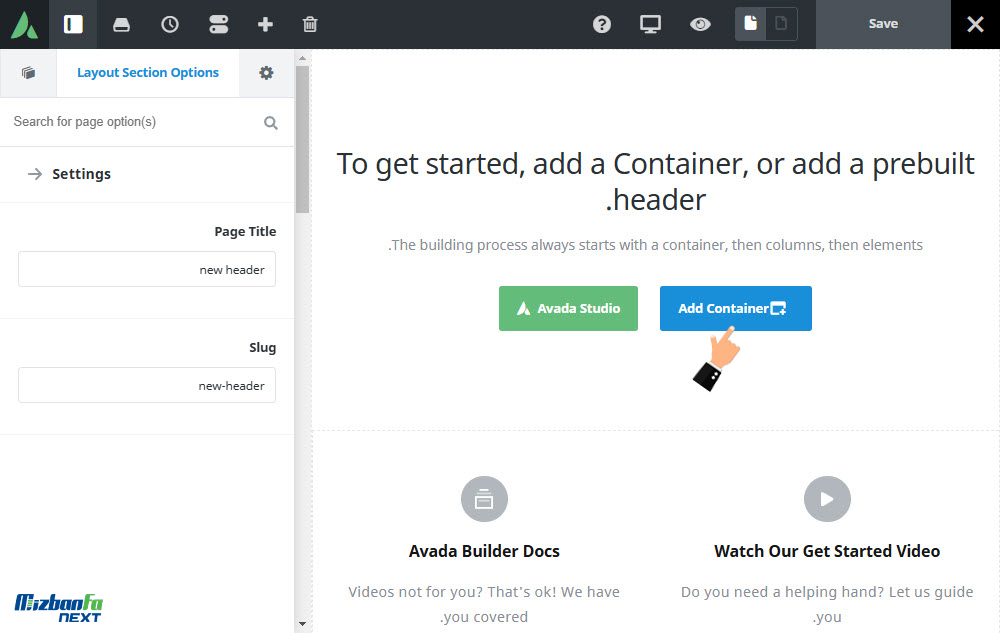The width and height of the screenshot is (1000, 633).
Task: Click the sidebar scrollbar up arrow
Action: 302,58
